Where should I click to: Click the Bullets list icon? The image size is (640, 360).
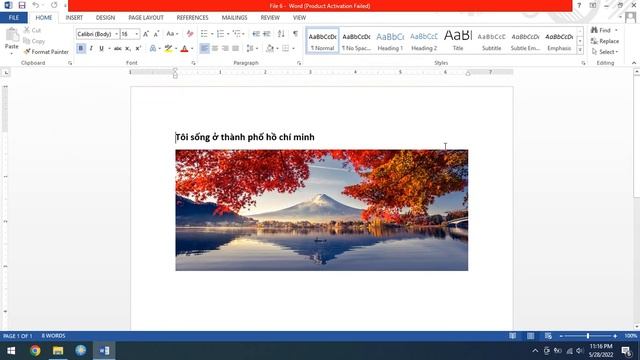[x=204, y=34]
